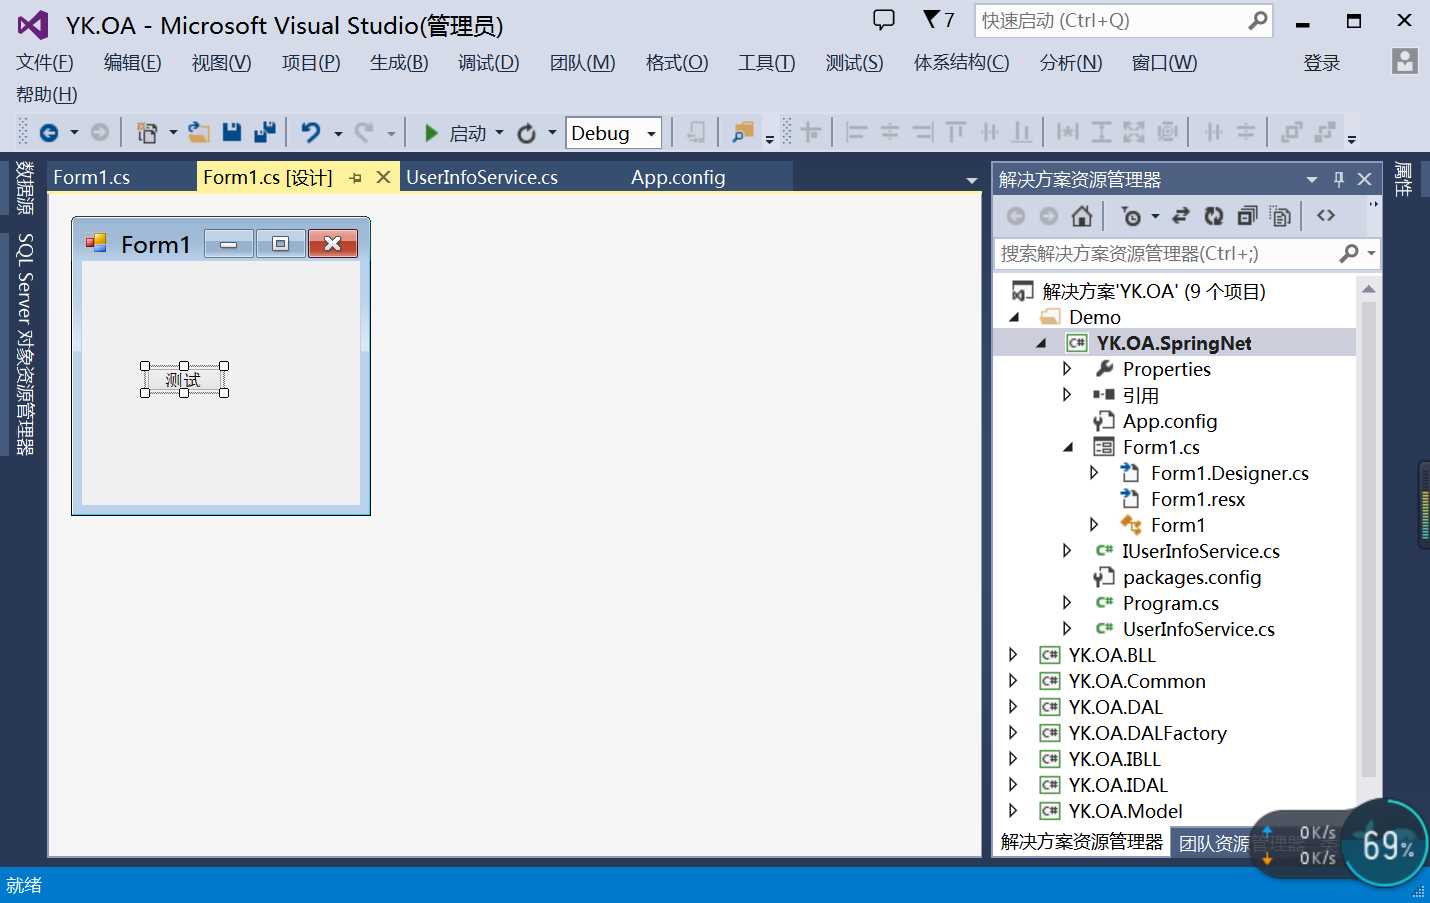This screenshot has height=903, width=1430.
Task: Collapse the YK.OA.SpringNet project node
Action: point(1041,343)
